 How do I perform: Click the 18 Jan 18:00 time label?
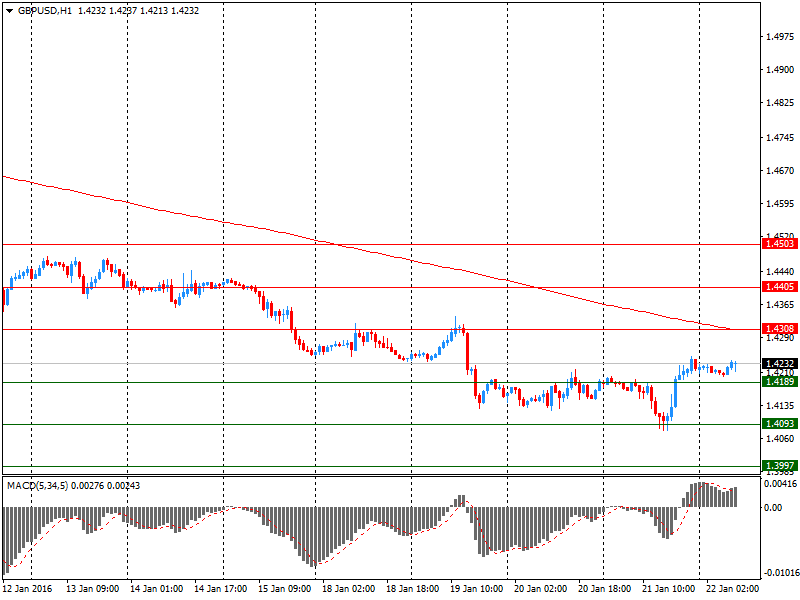coord(412,588)
